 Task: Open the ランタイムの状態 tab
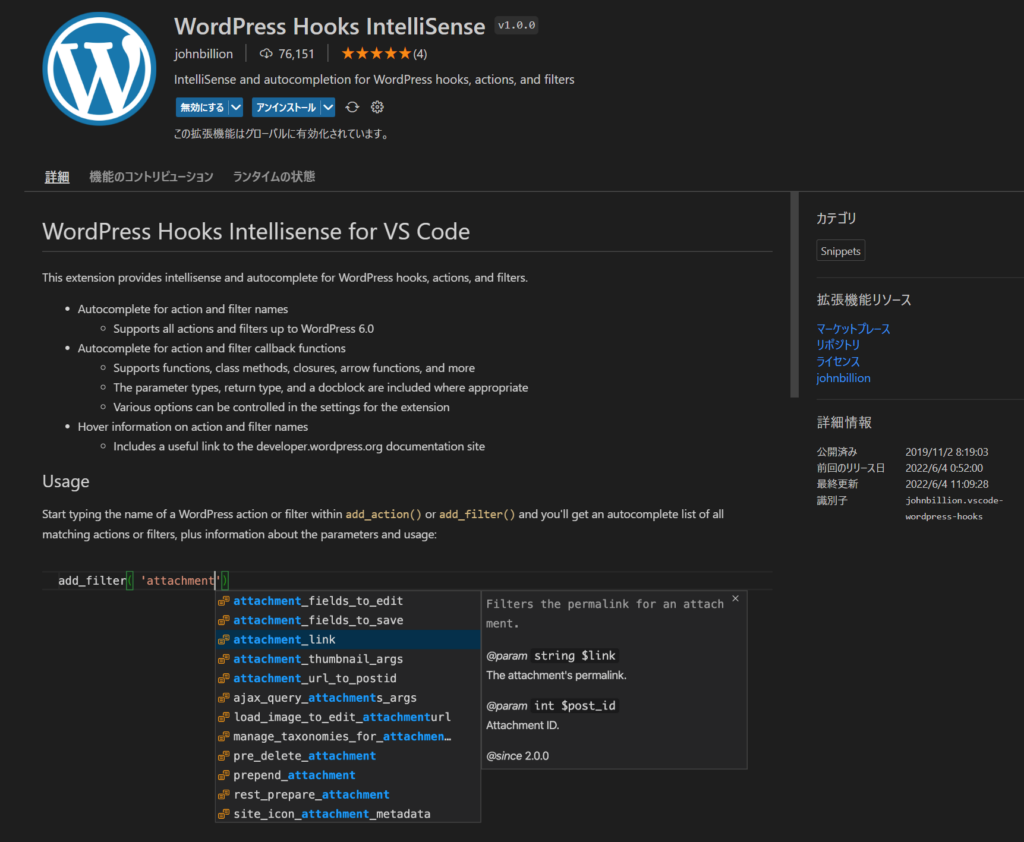pos(273,177)
